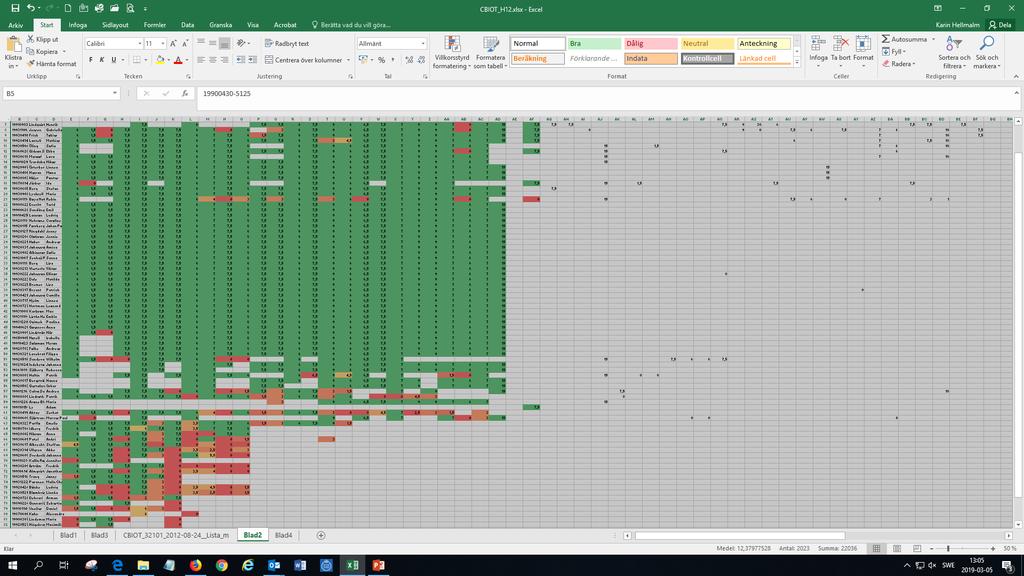
Task: Open the Calibri font name dropdown
Action: click(140, 43)
